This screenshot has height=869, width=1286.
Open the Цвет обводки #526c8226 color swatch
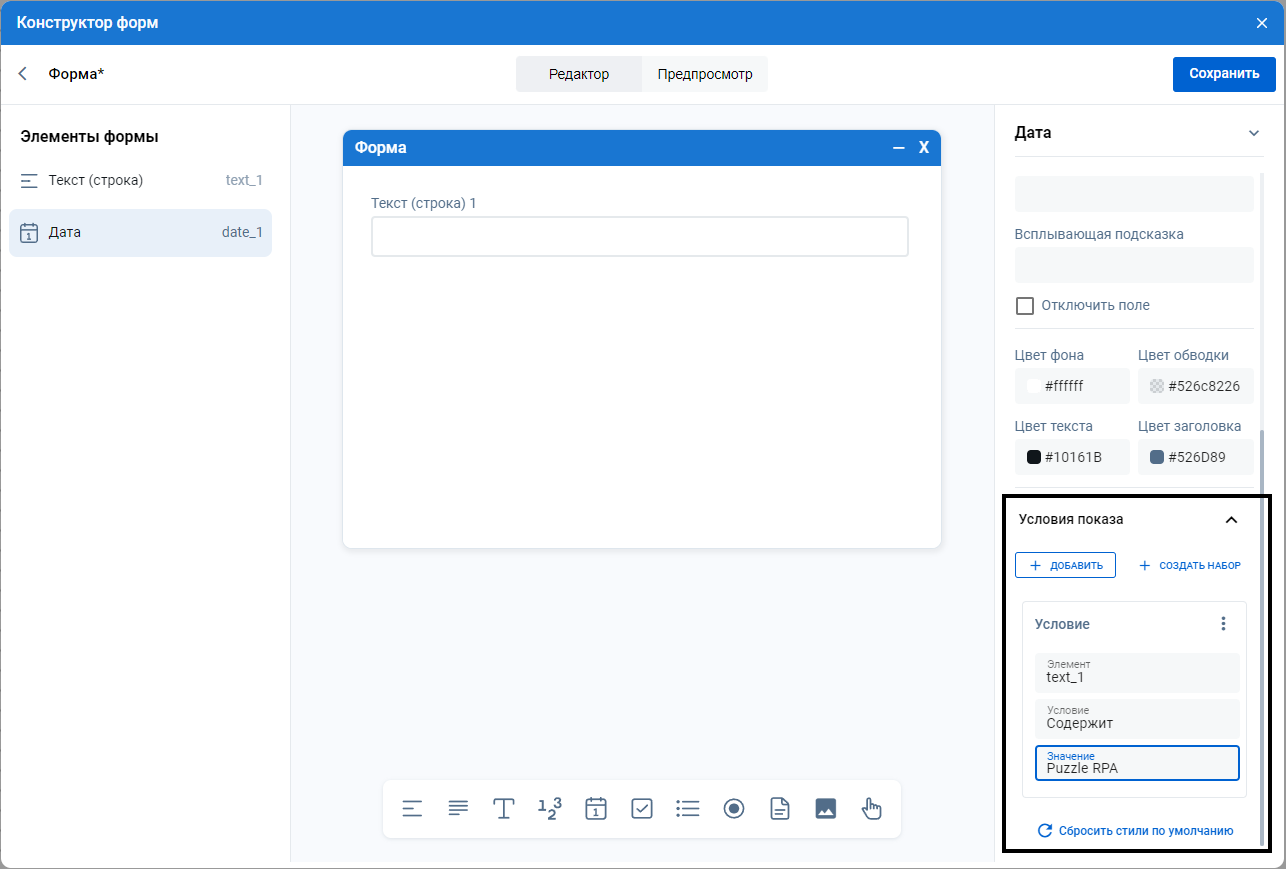(1196, 386)
